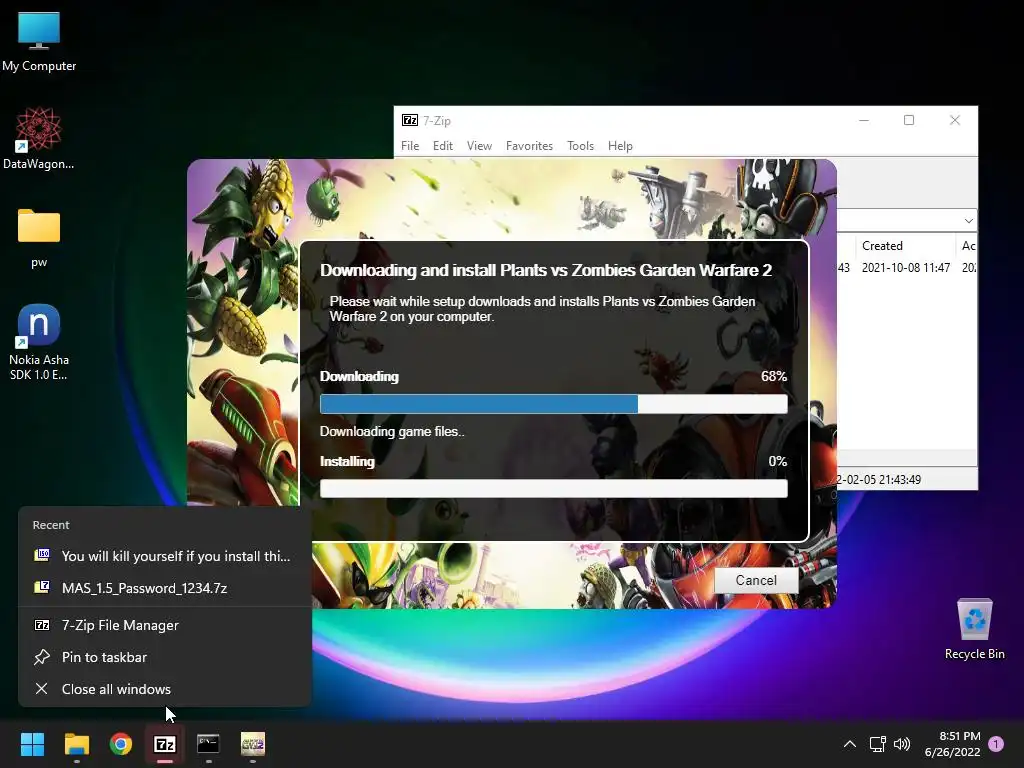Image resolution: width=1024 pixels, height=768 pixels.
Task: Open the Tools menu in 7-Zip
Action: point(581,146)
